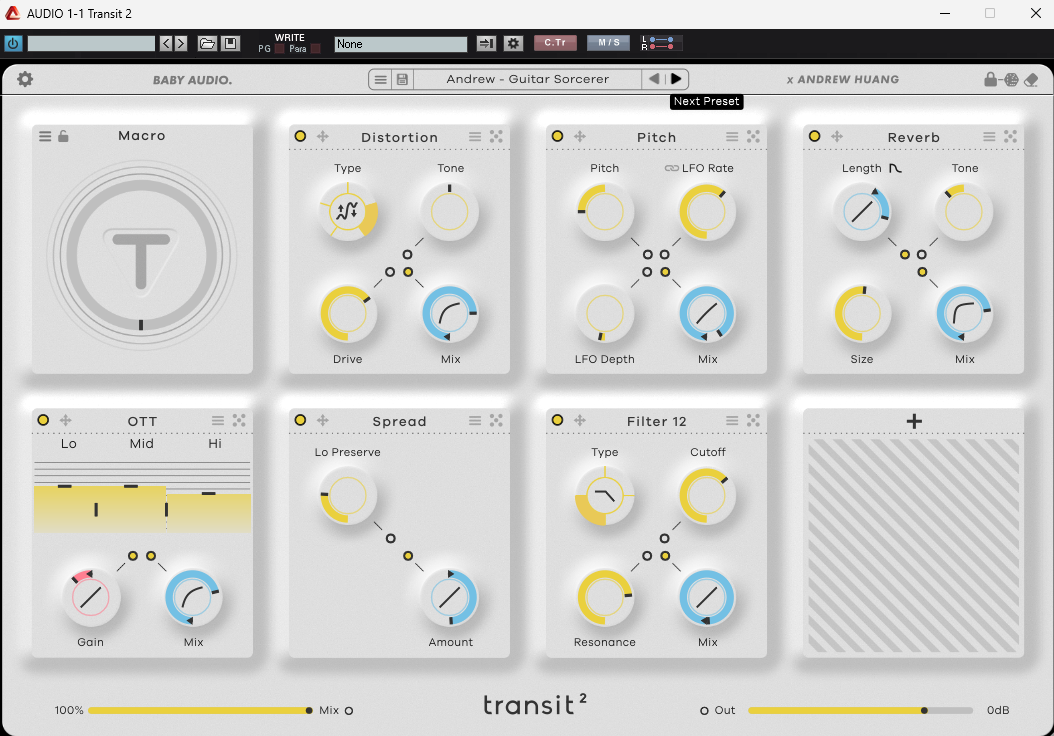Screen dimensions: 1054x736
Task: Open the Spread module menu
Action: point(475,420)
